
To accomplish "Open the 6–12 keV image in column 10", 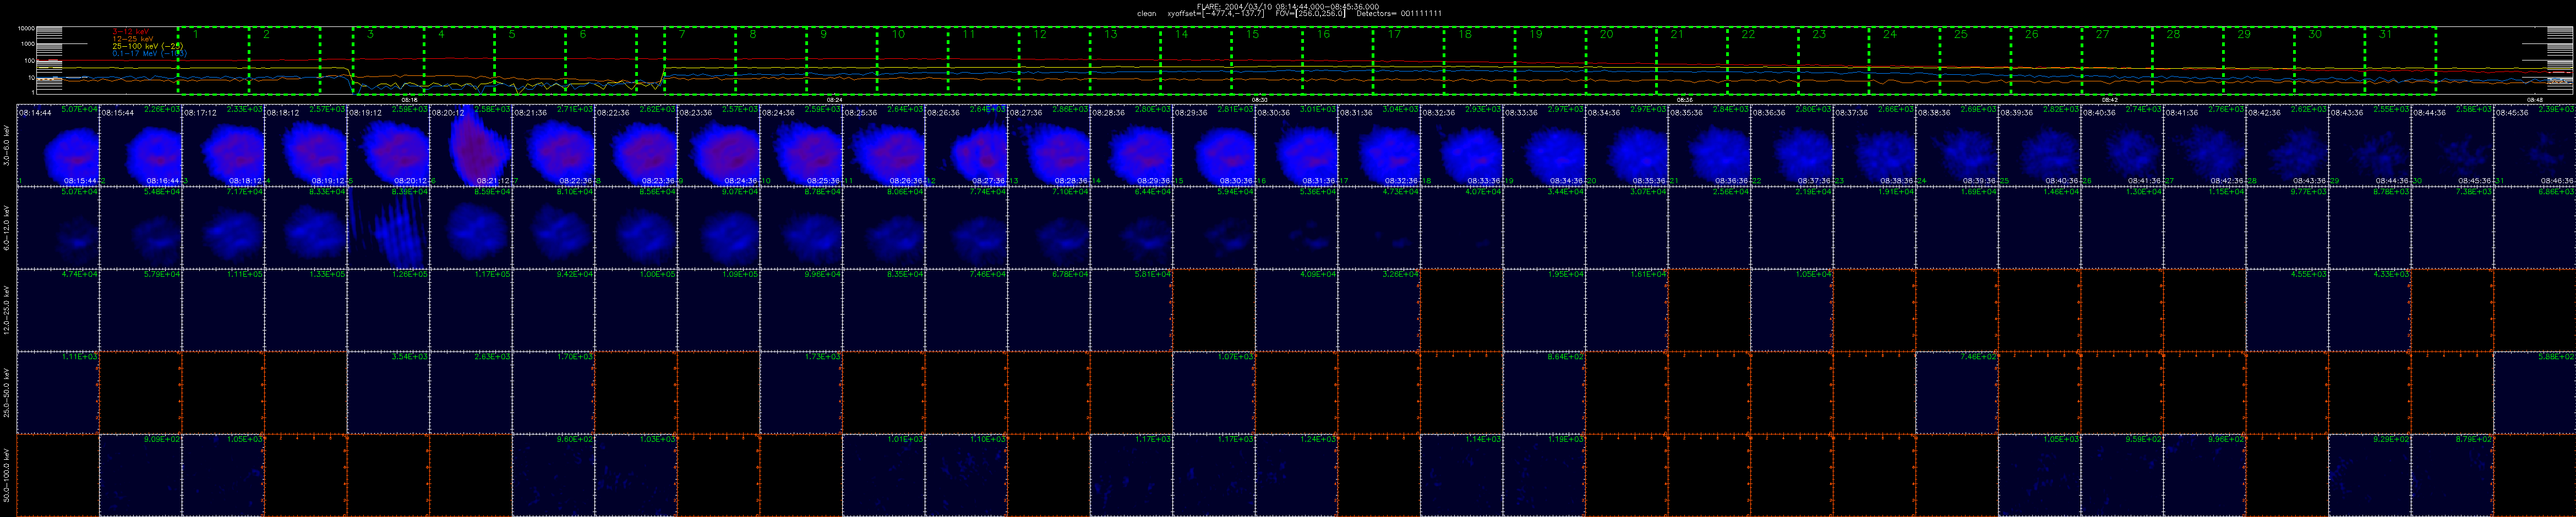I will click(x=801, y=228).
